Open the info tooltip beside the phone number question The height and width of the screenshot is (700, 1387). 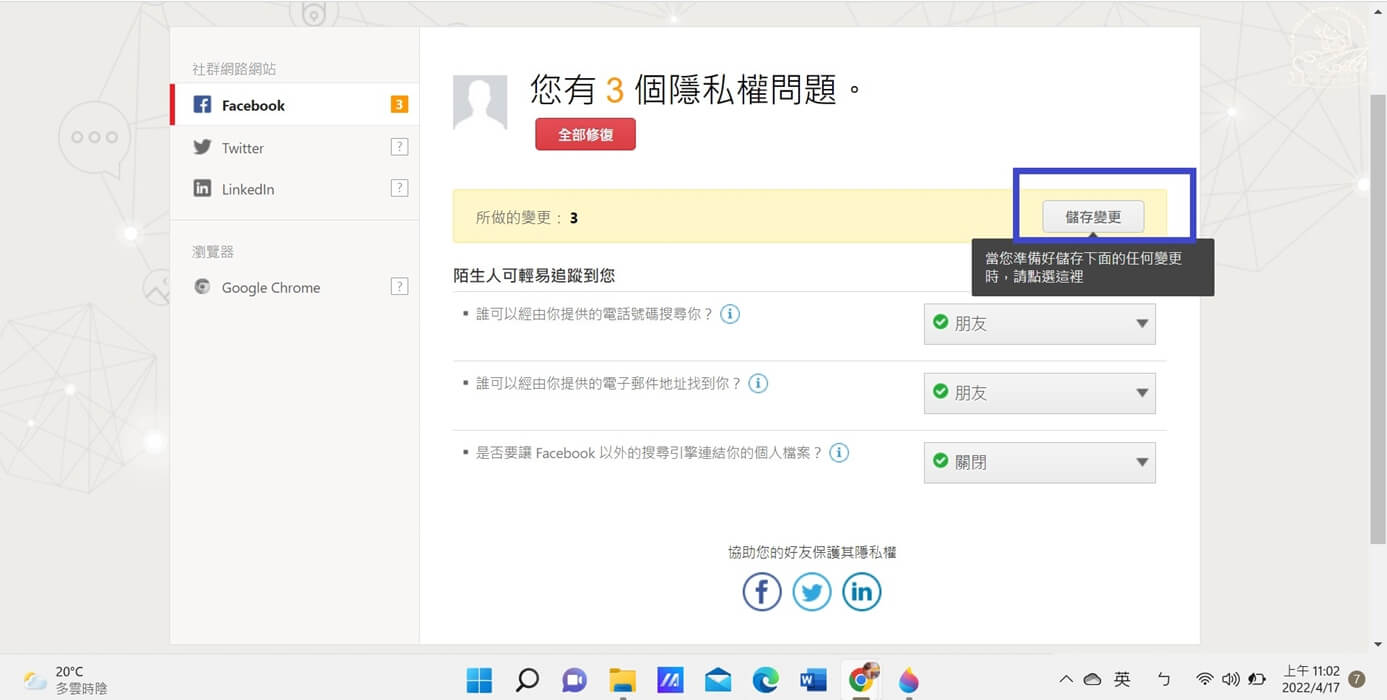[x=730, y=314]
